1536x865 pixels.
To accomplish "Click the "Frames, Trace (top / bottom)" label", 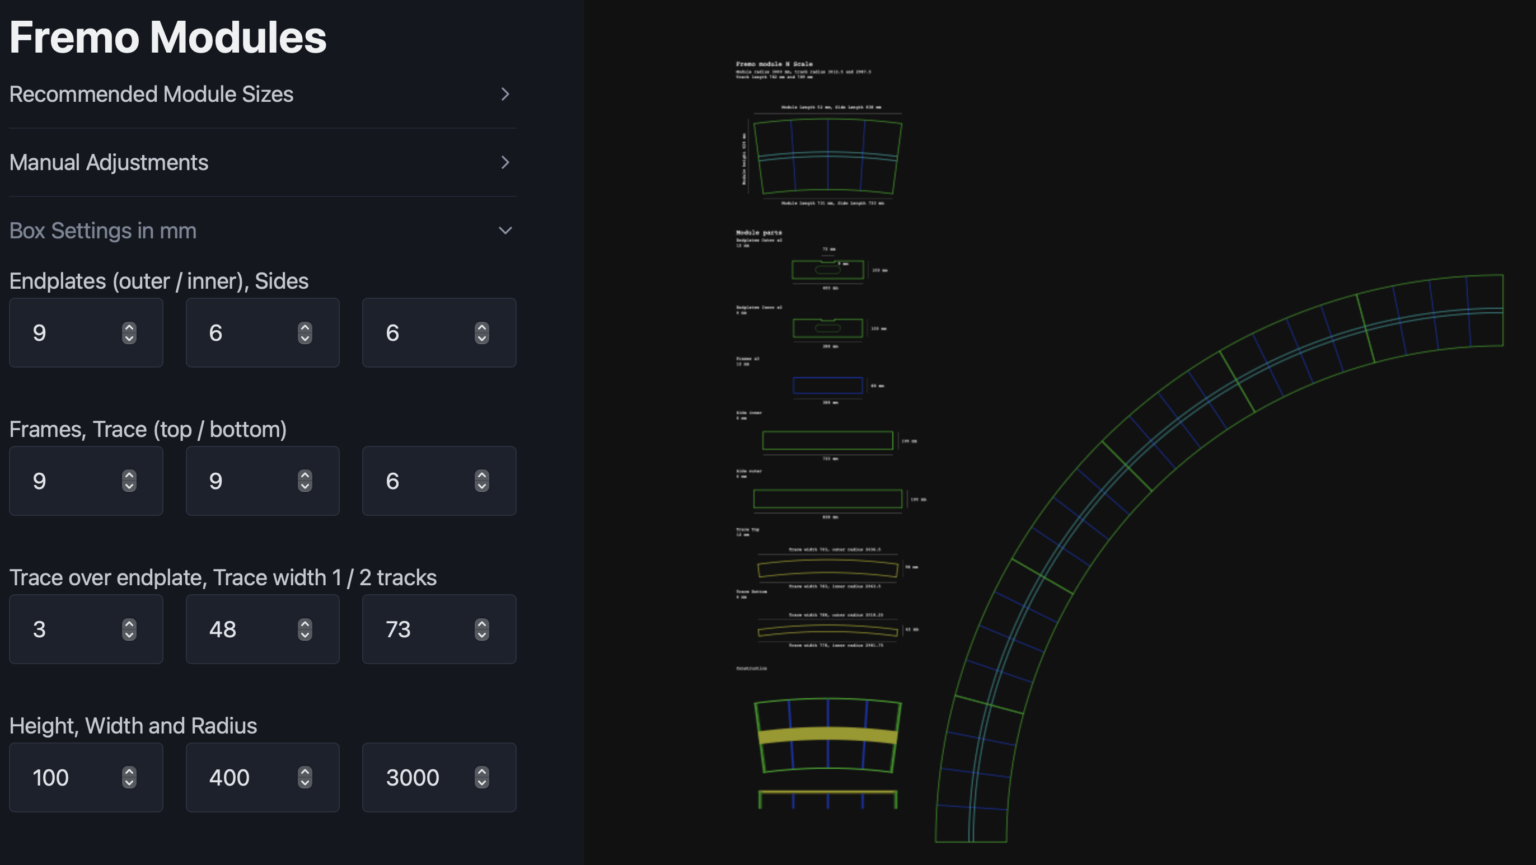I will (x=148, y=429).
